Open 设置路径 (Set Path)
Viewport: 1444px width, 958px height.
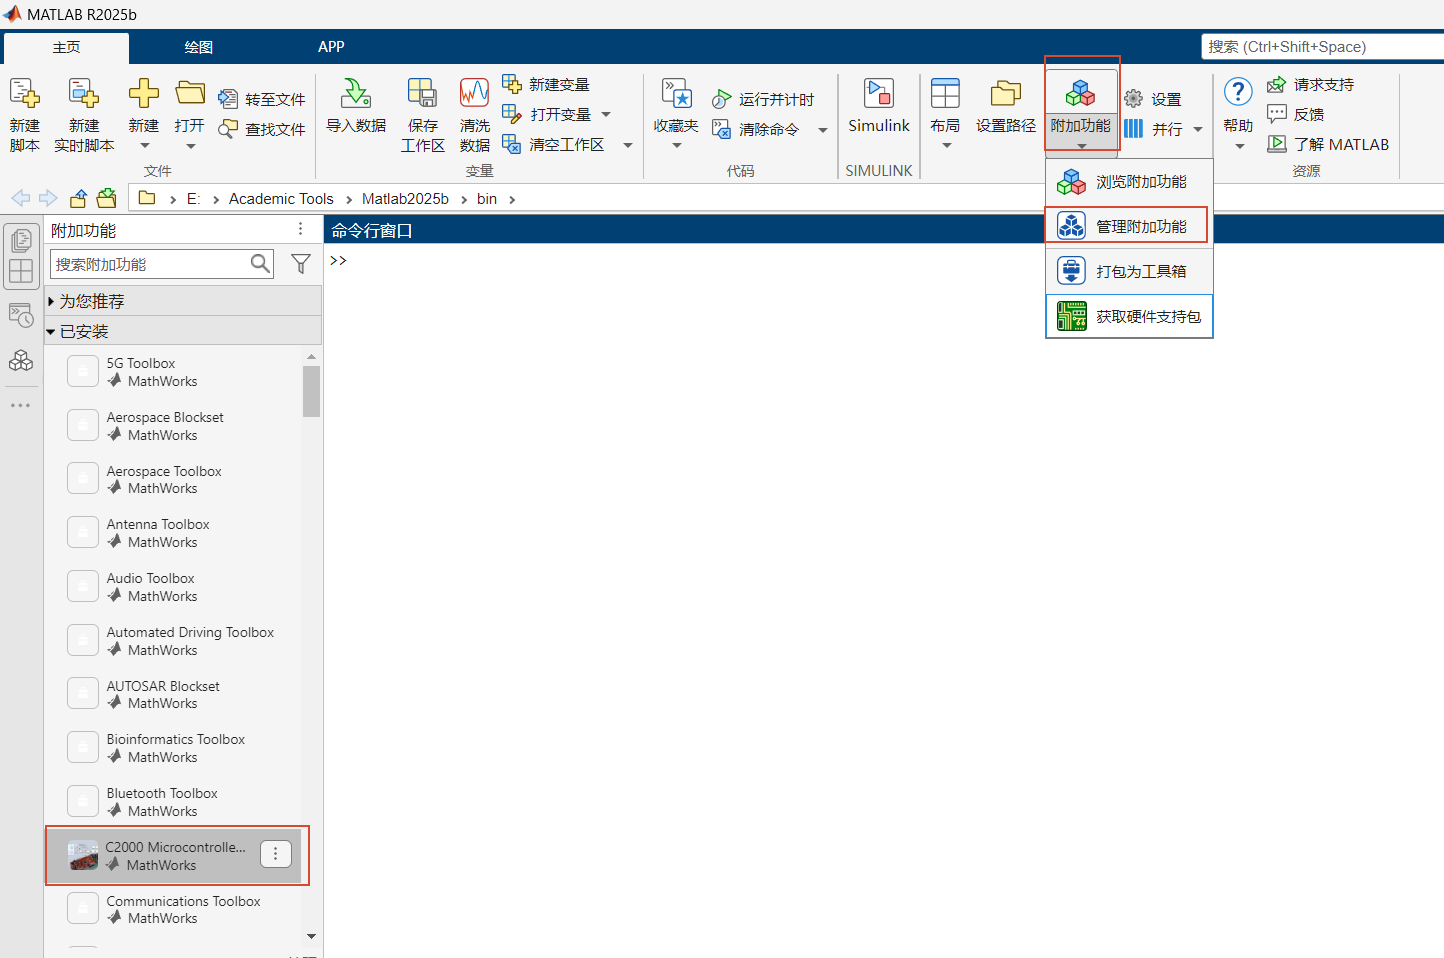pos(1006,106)
